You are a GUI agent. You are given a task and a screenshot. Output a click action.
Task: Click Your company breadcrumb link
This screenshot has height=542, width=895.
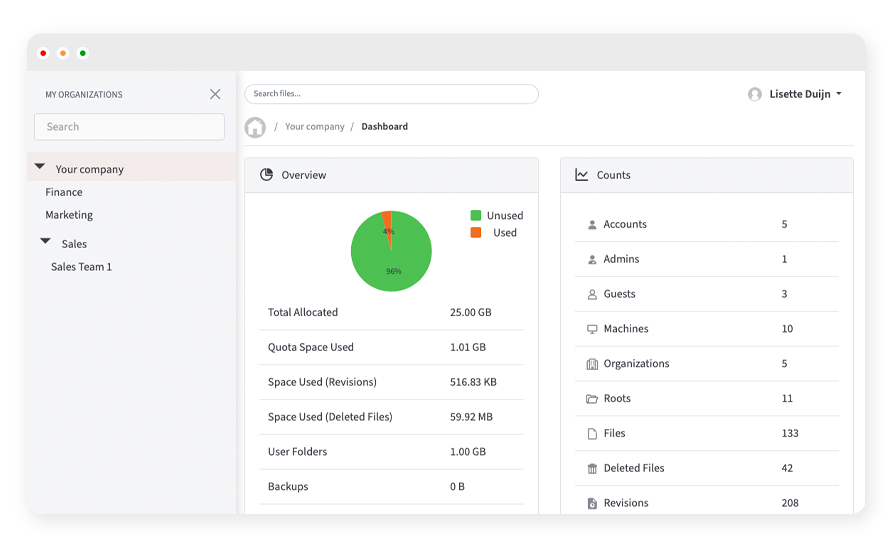click(x=314, y=127)
